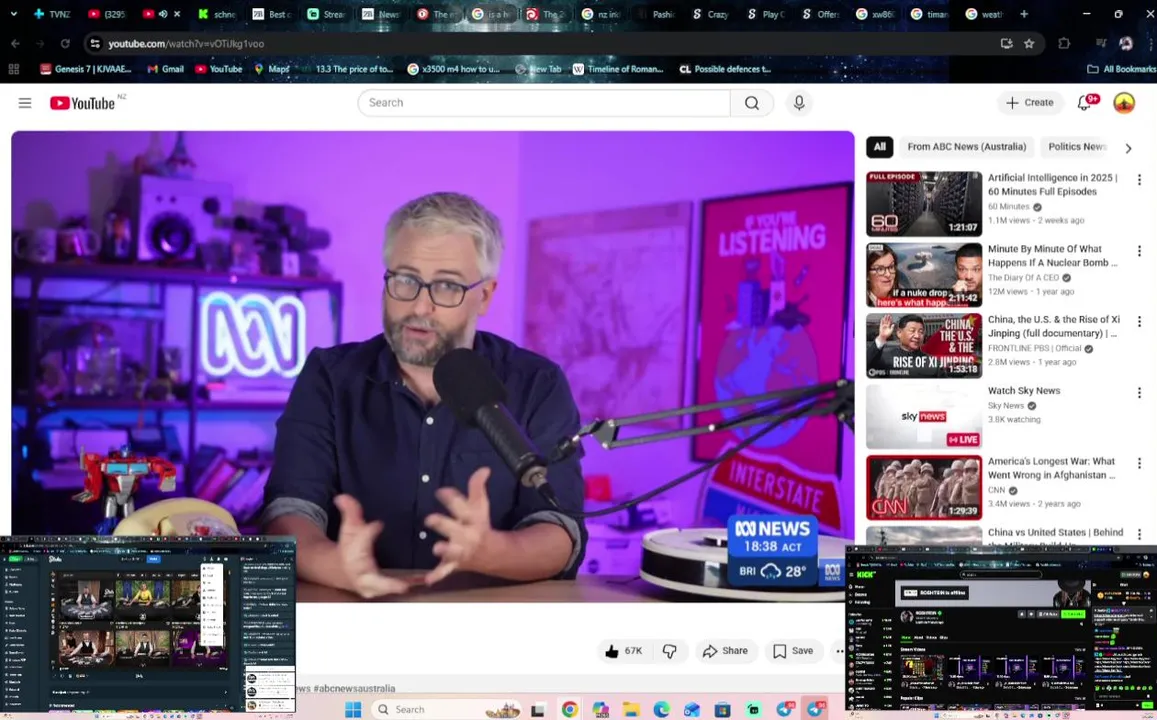1157x720 pixels.
Task: Open China, the U.S. & Xi Jinping thumbnail
Action: [x=924, y=345]
